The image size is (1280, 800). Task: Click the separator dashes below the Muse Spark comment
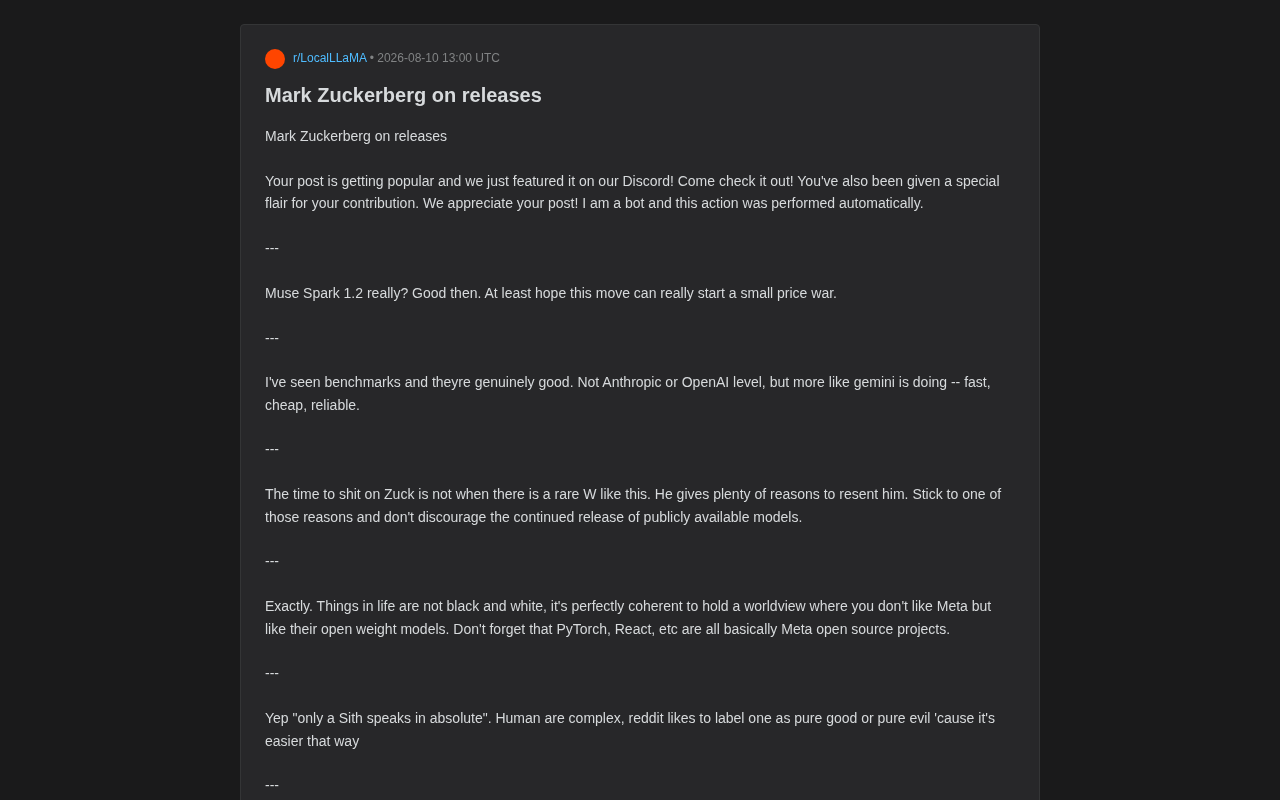(272, 338)
